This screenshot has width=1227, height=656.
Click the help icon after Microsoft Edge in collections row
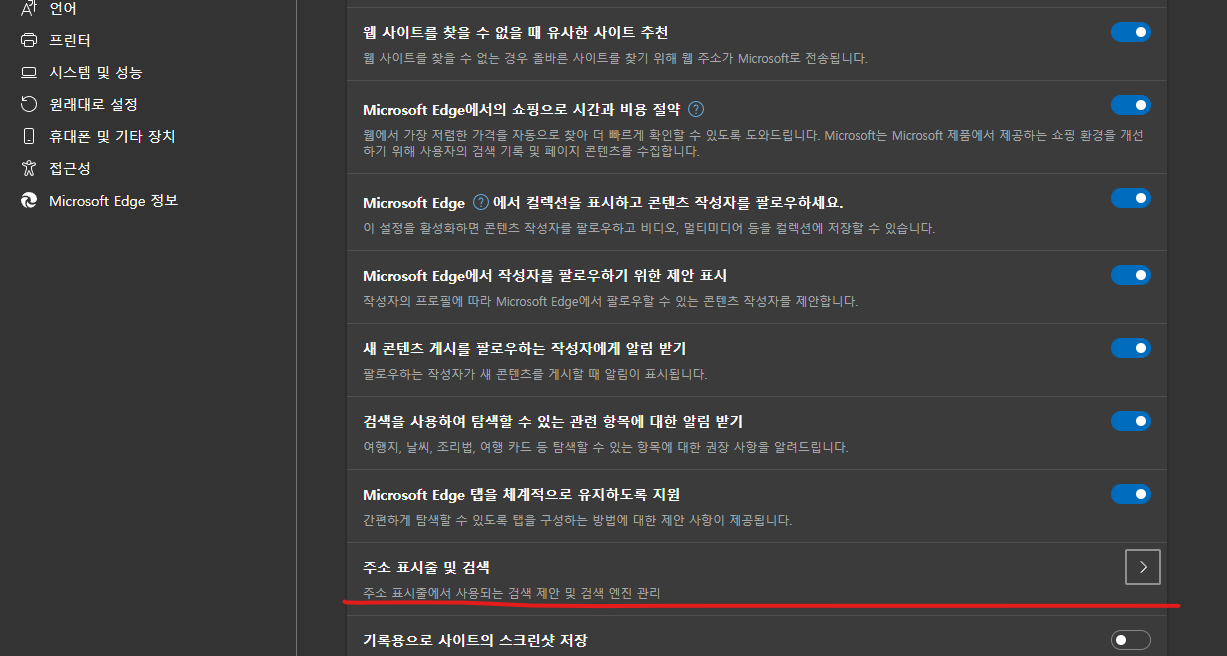[480, 202]
